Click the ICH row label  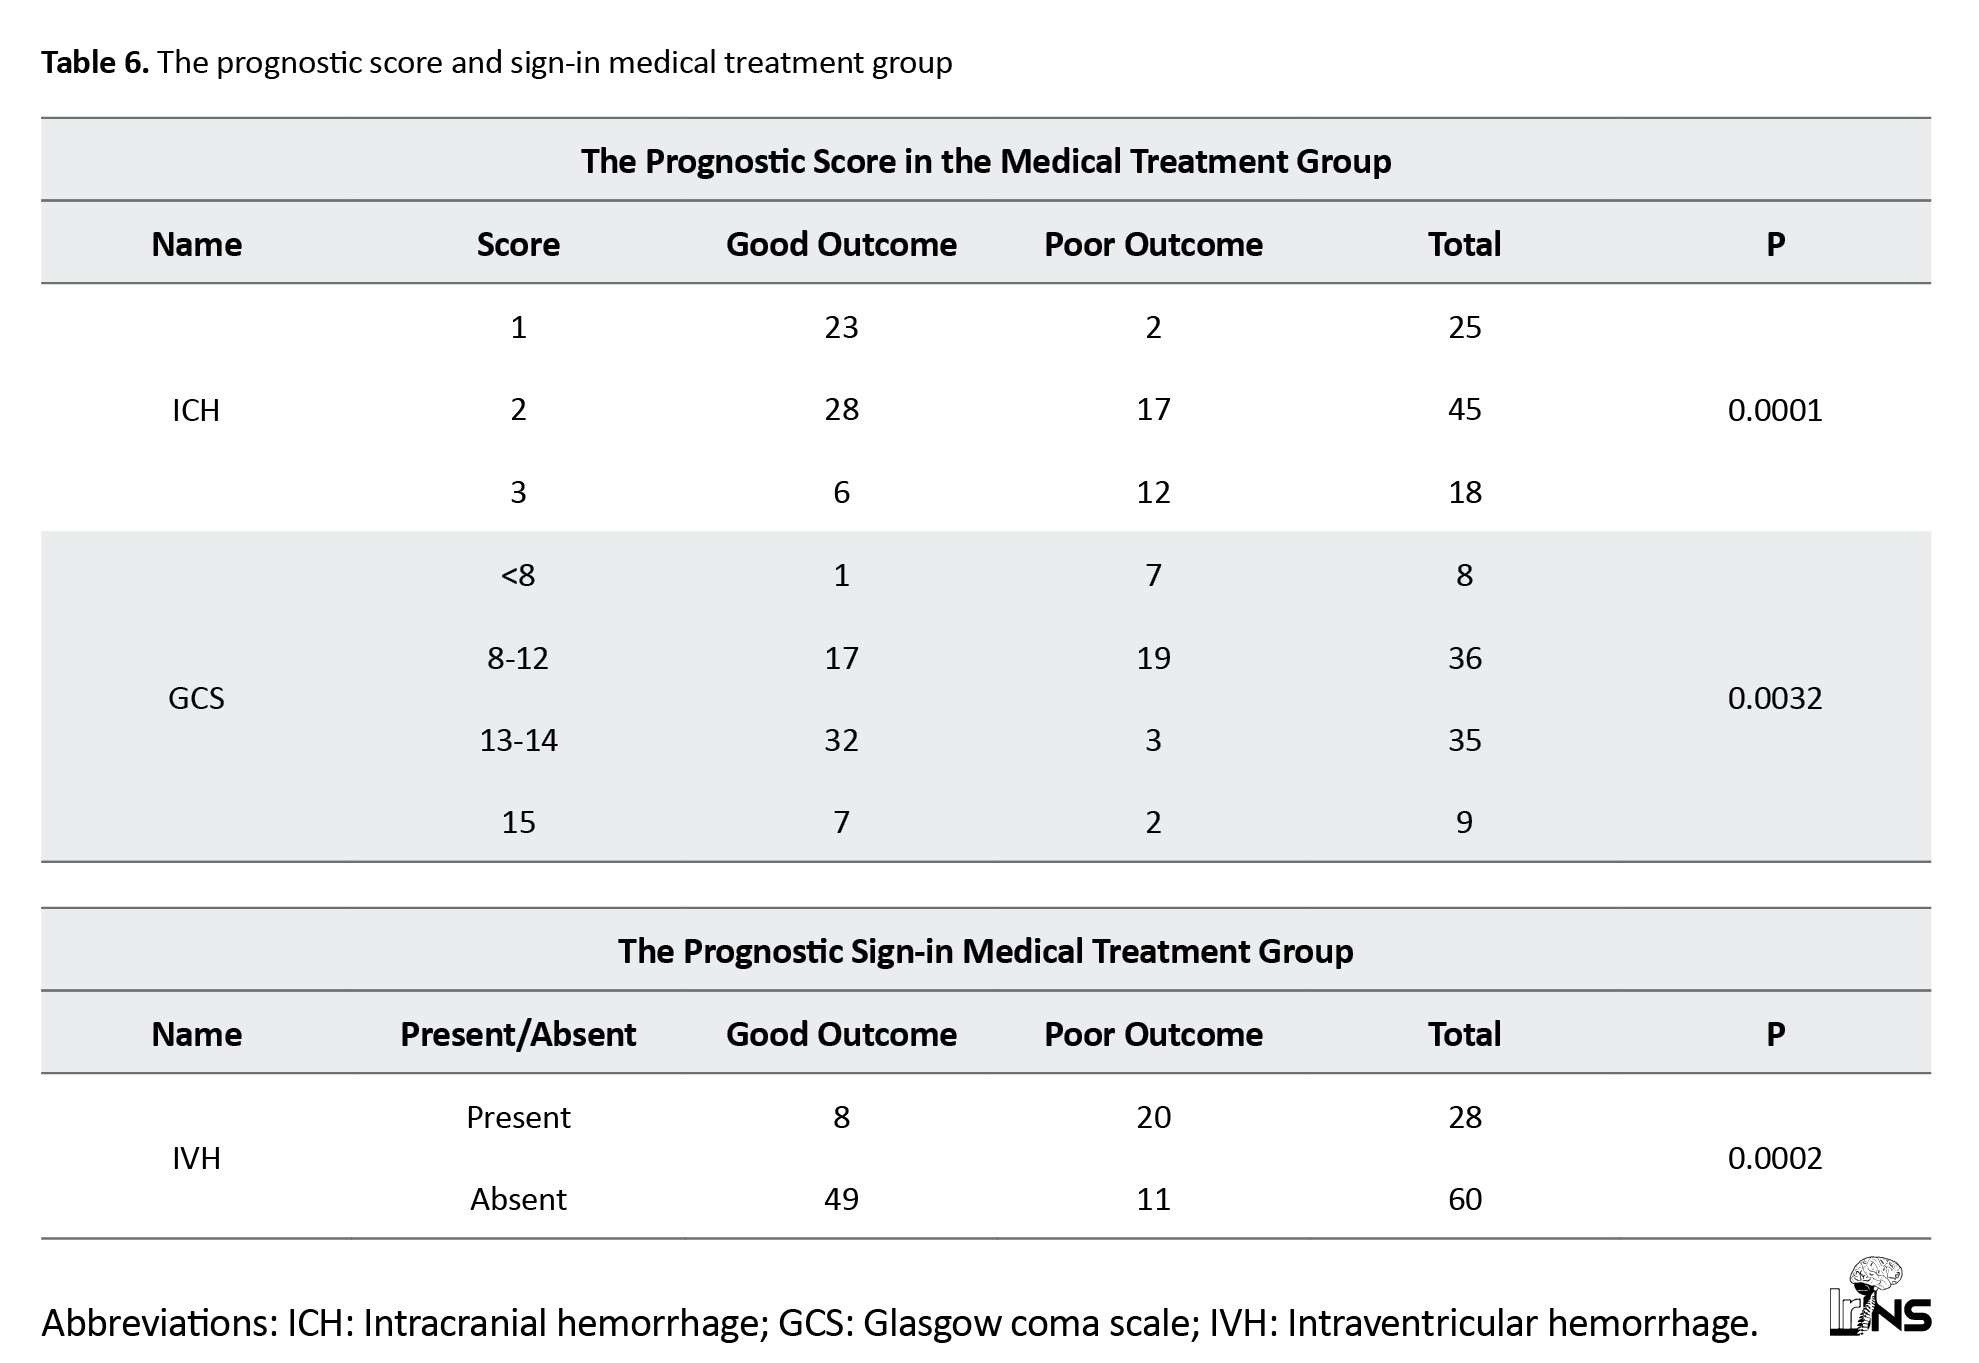196,410
